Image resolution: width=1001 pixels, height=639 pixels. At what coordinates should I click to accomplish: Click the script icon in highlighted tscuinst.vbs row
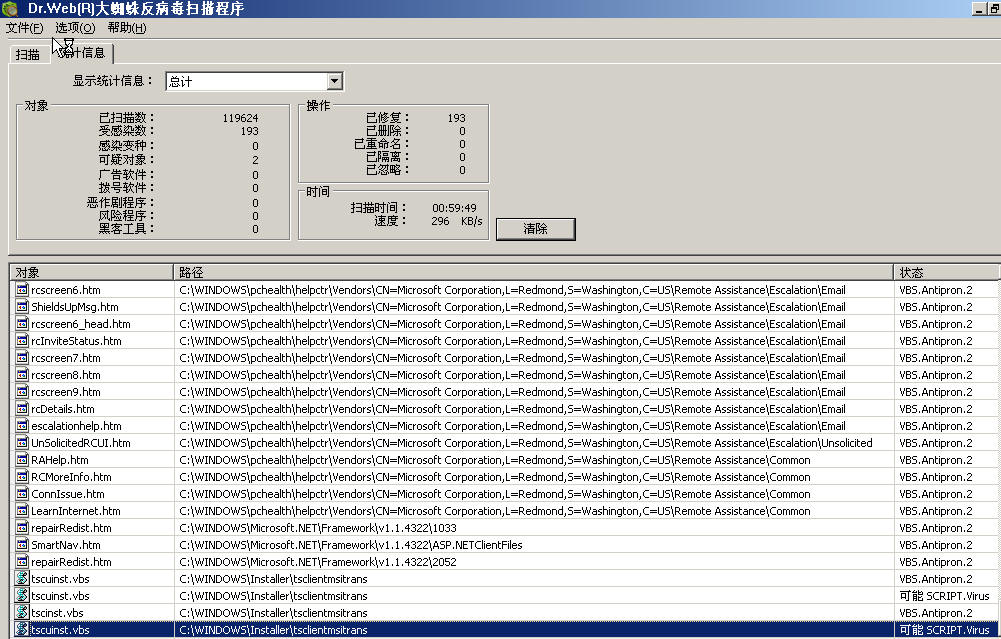click(22, 630)
